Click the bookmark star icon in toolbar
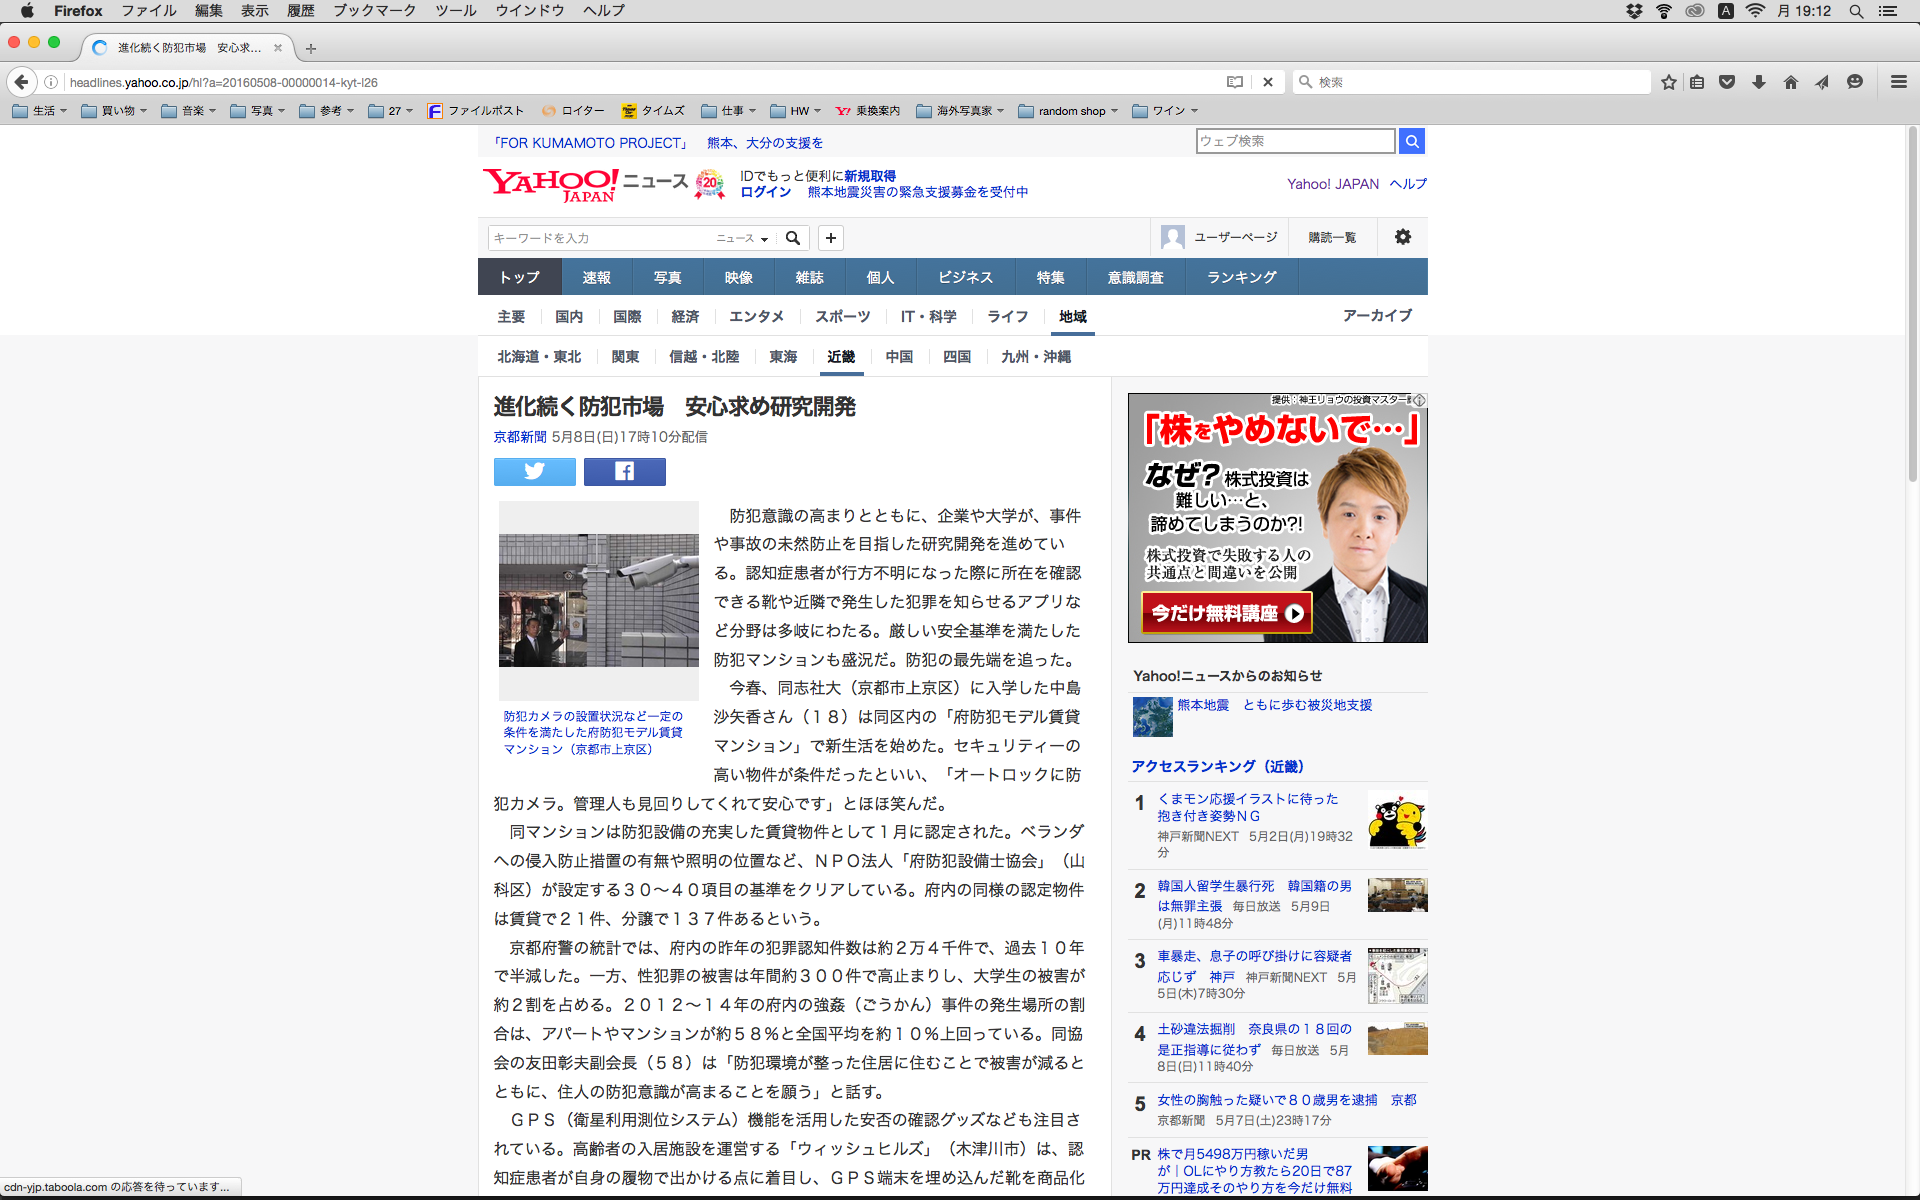 (x=1668, y=82)
